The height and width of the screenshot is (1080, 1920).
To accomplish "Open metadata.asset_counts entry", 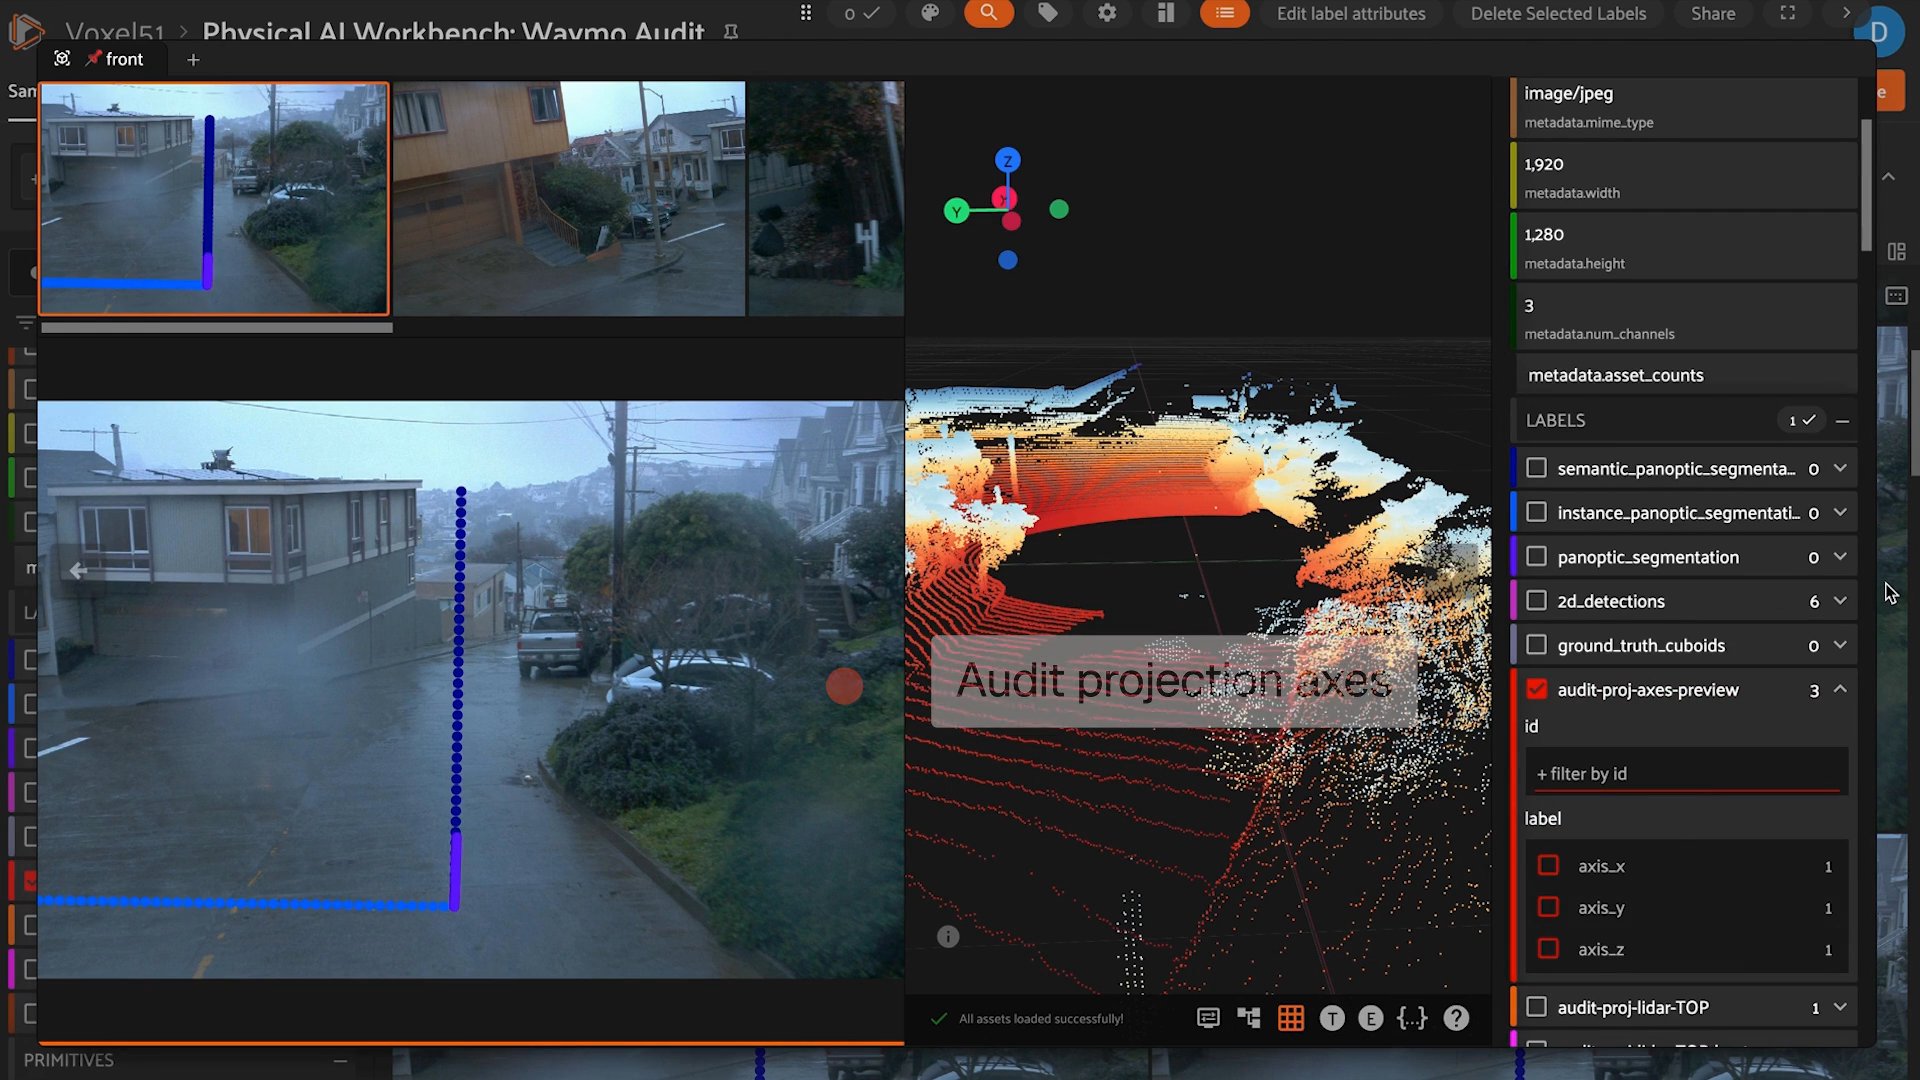I will pyautogui.click(x=1686, y=375).
